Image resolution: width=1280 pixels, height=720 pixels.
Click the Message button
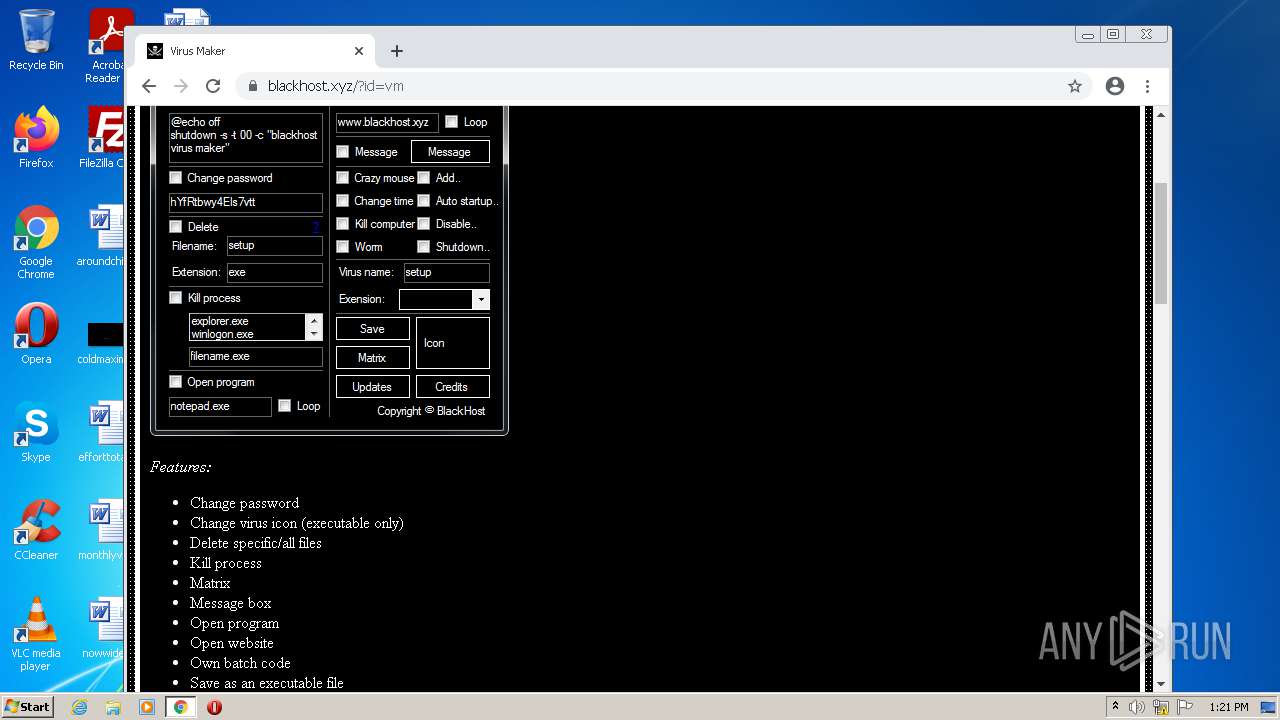click(450, 152)
